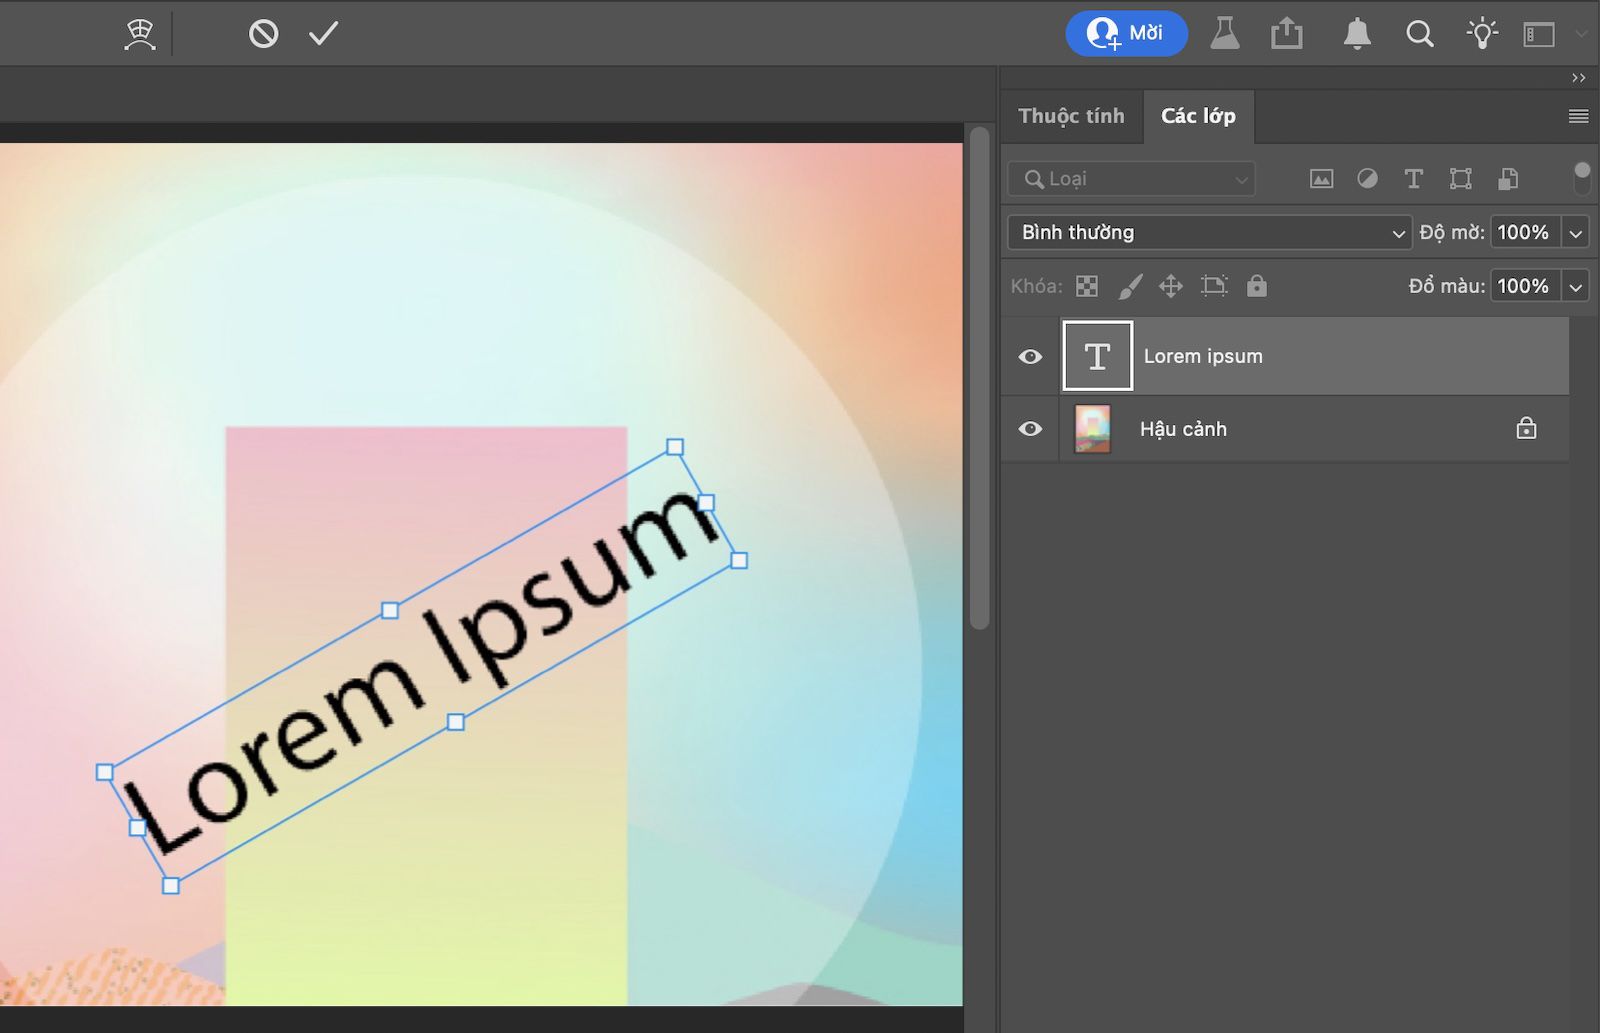Open notifications with the bell icon
The width and height of the screenshot is (1600, 1033).
(1356, 34)
